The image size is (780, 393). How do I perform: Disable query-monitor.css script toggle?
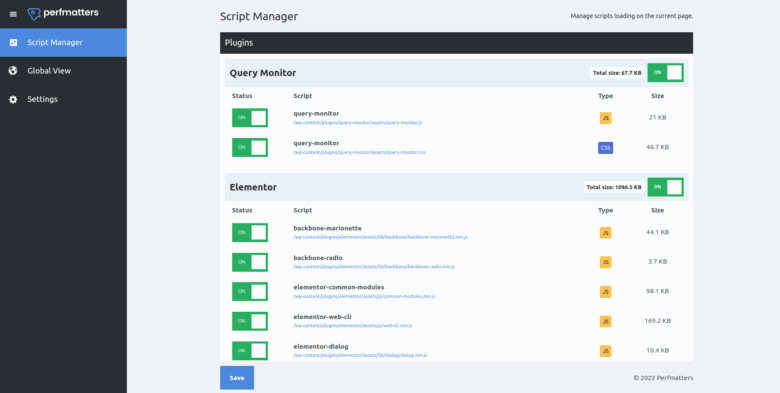(250, 147)
